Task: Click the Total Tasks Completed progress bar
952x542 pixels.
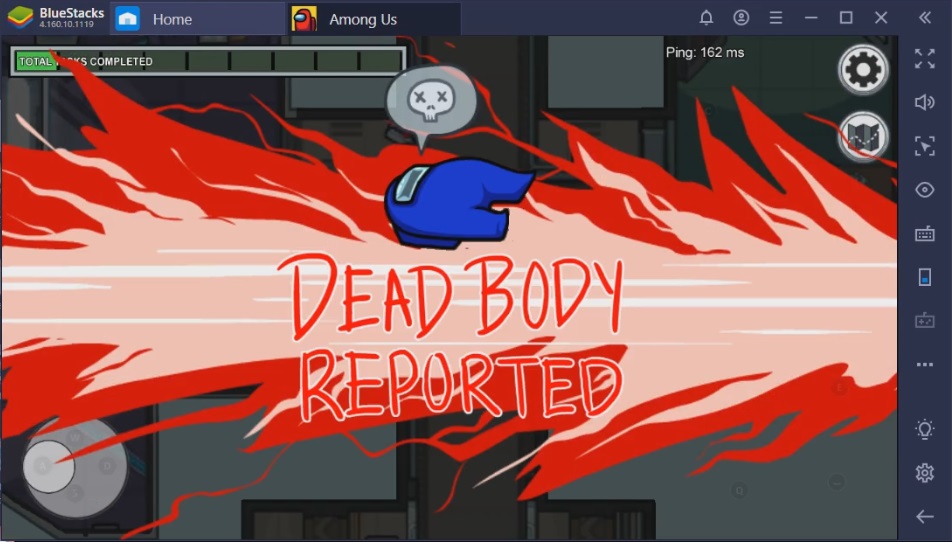Action: click(x=208, y=61)
